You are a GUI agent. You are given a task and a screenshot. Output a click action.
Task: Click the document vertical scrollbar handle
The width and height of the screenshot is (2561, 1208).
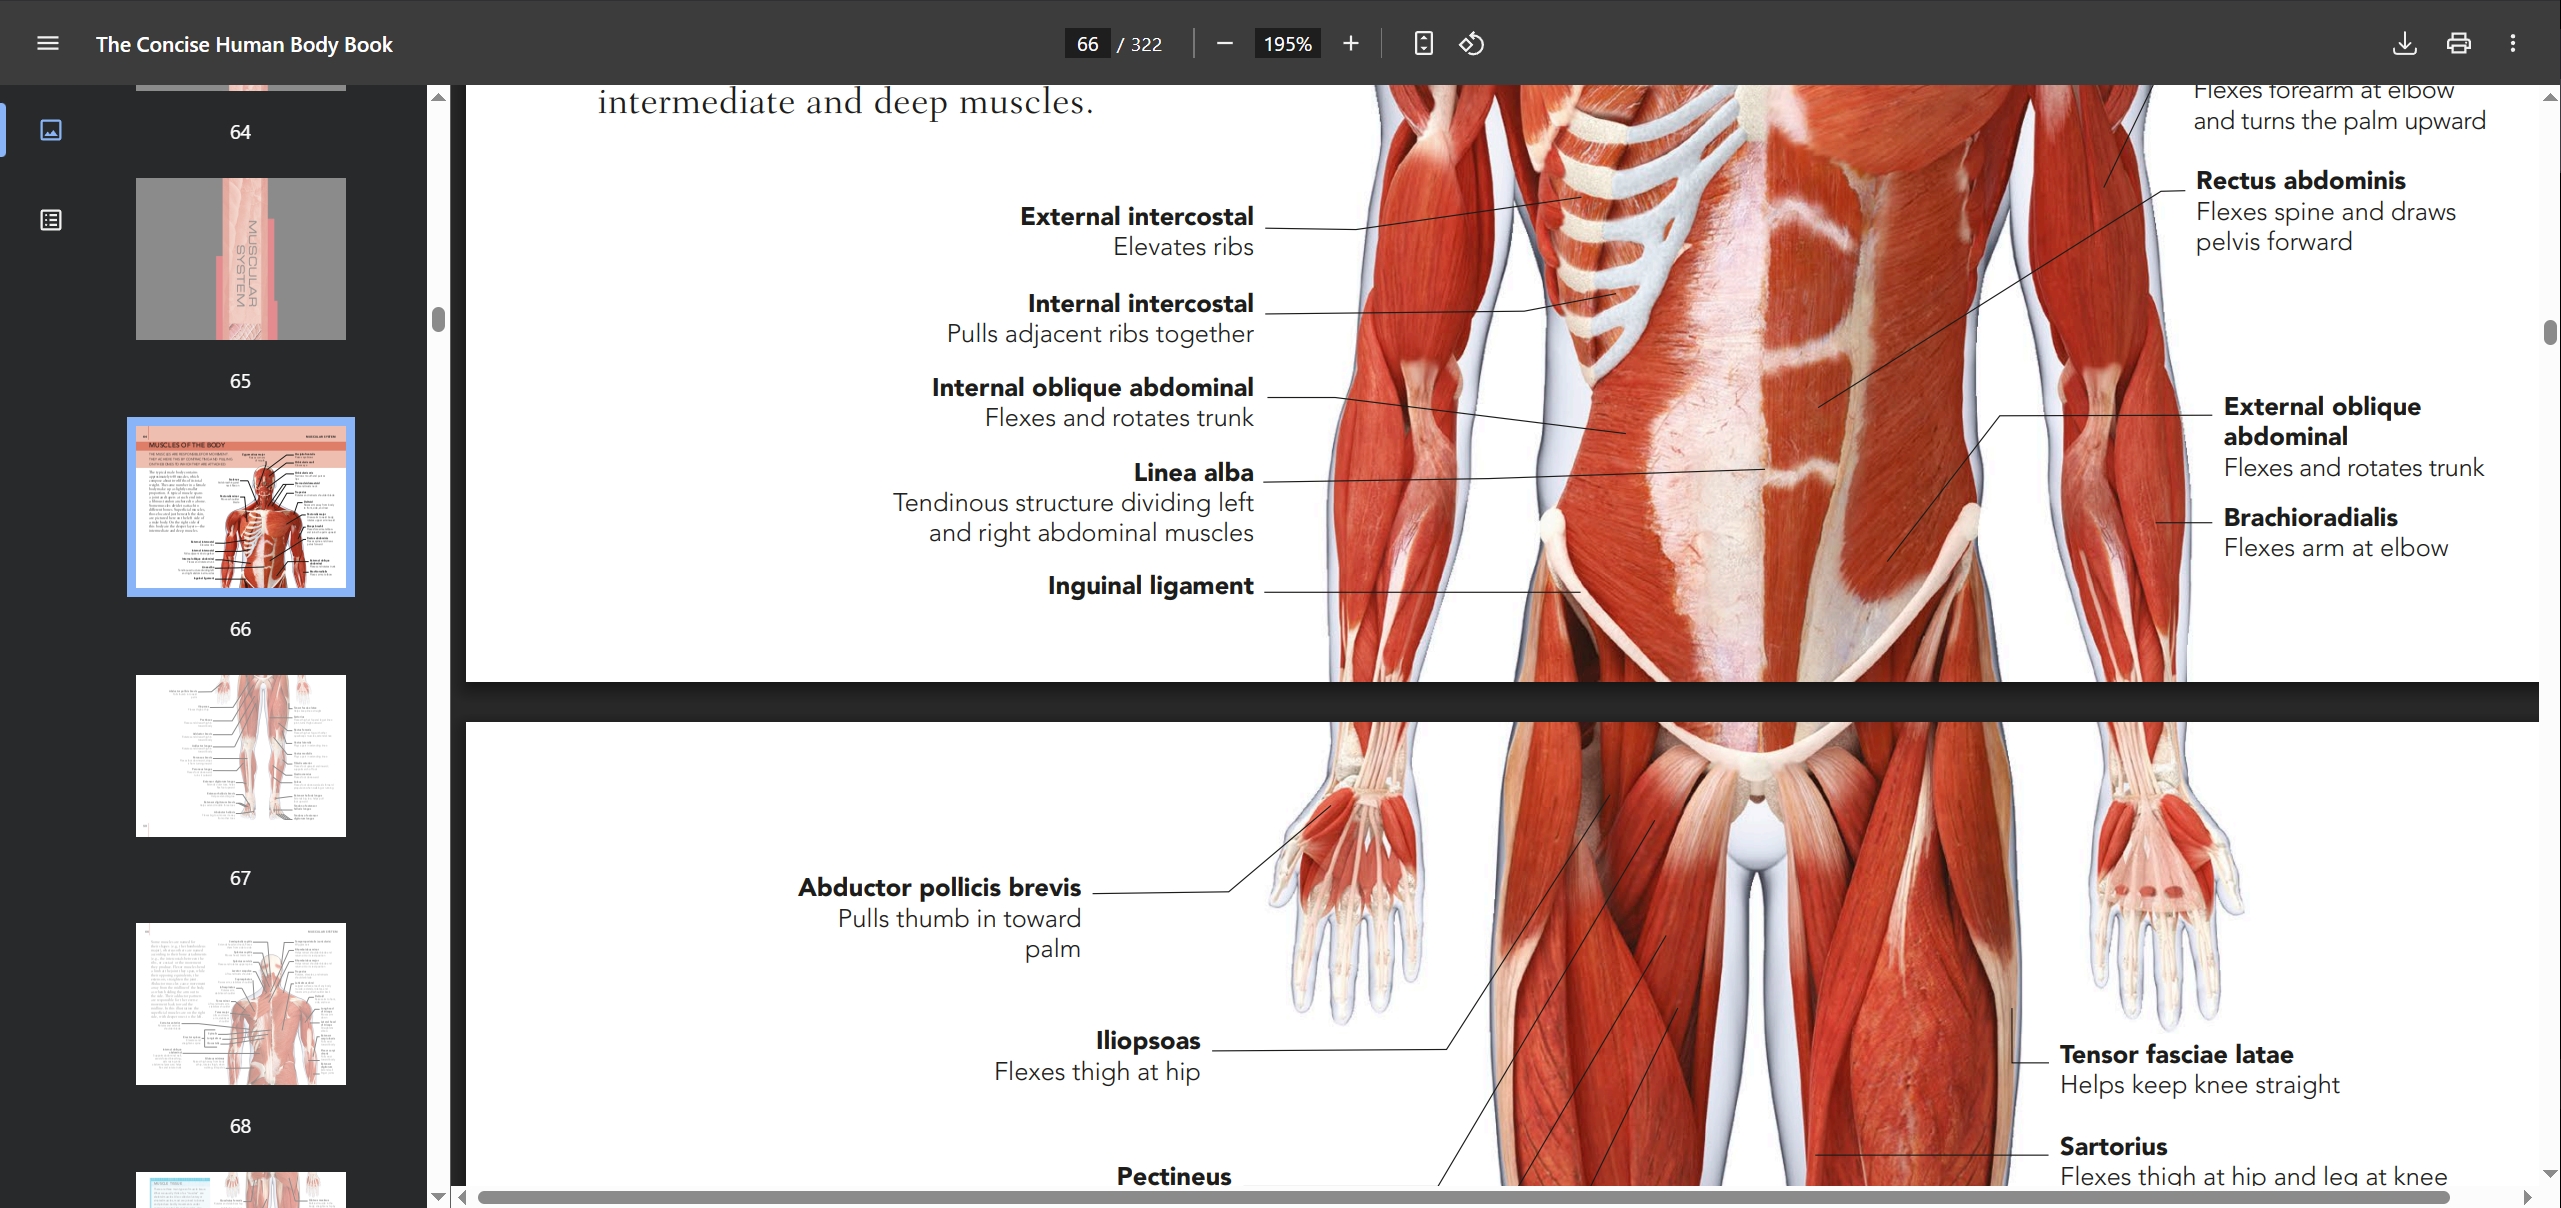coord(2550,332)
